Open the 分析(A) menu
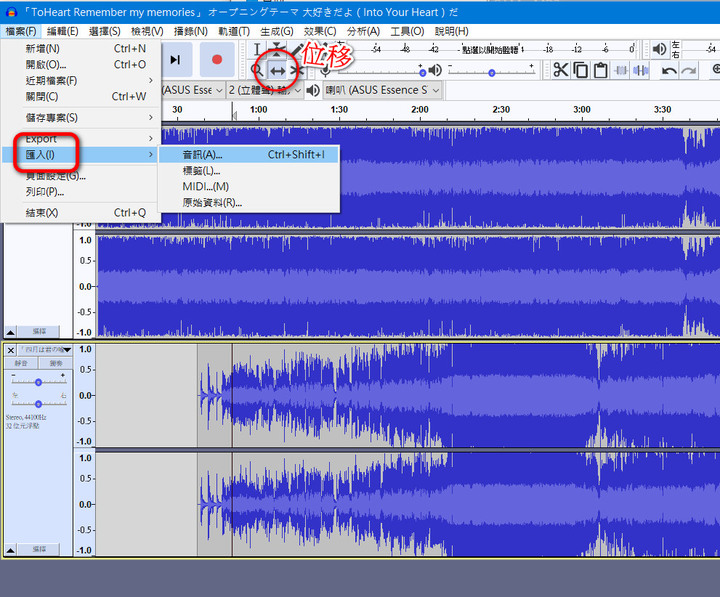The width and height of the screenshot is (720, 597). [x=363, y=31]
